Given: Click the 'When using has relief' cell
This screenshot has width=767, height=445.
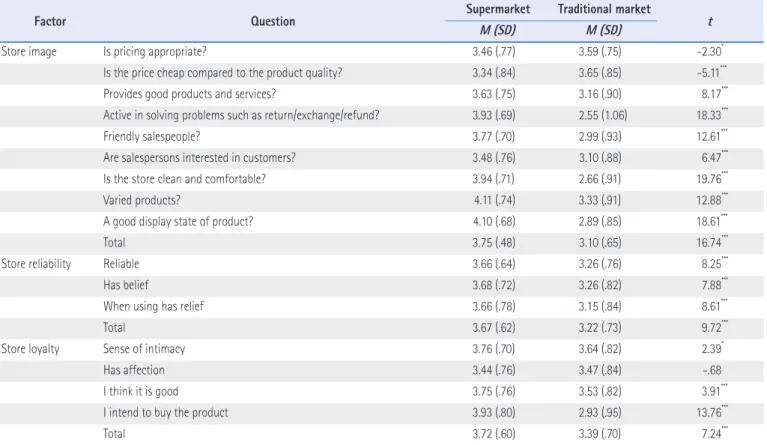Looking at the screenshot, I should (x=153, y=306).
